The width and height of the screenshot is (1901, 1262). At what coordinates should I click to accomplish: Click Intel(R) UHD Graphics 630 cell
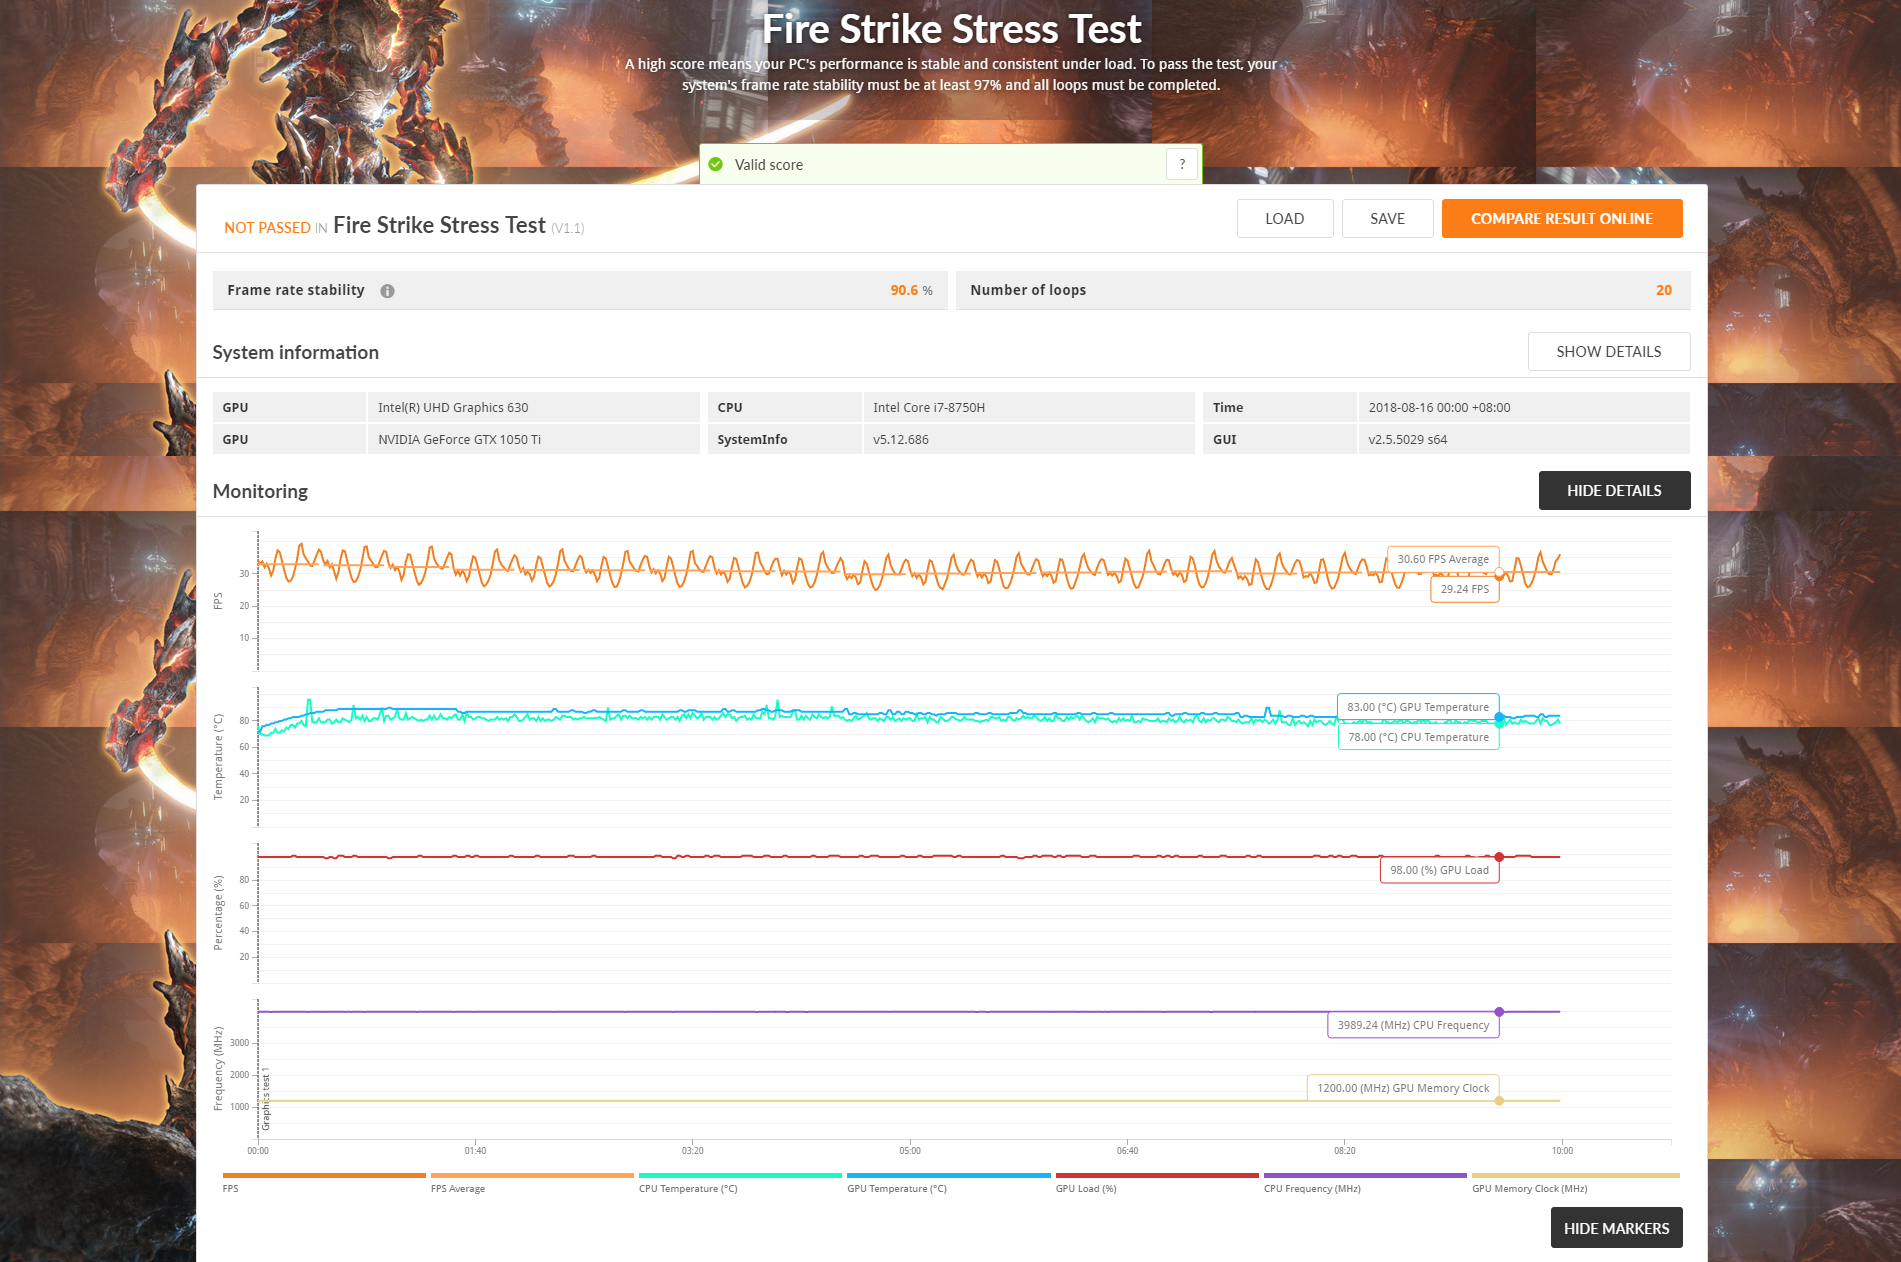[533, 407]
